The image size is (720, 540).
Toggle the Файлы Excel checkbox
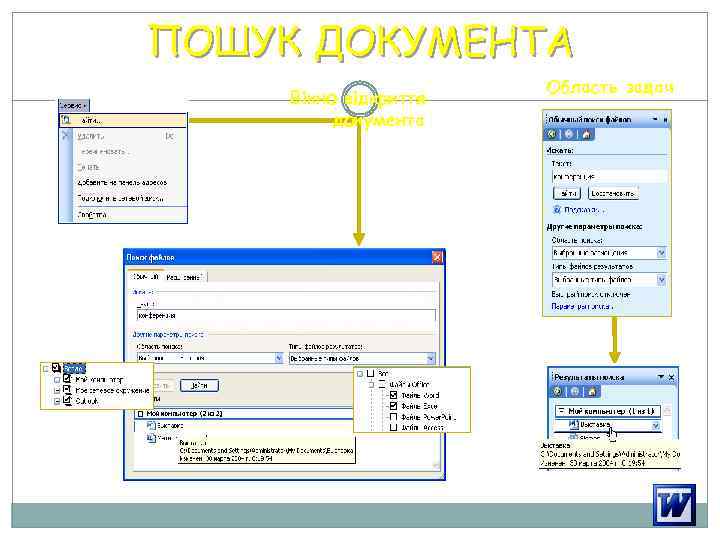[393, 406]
